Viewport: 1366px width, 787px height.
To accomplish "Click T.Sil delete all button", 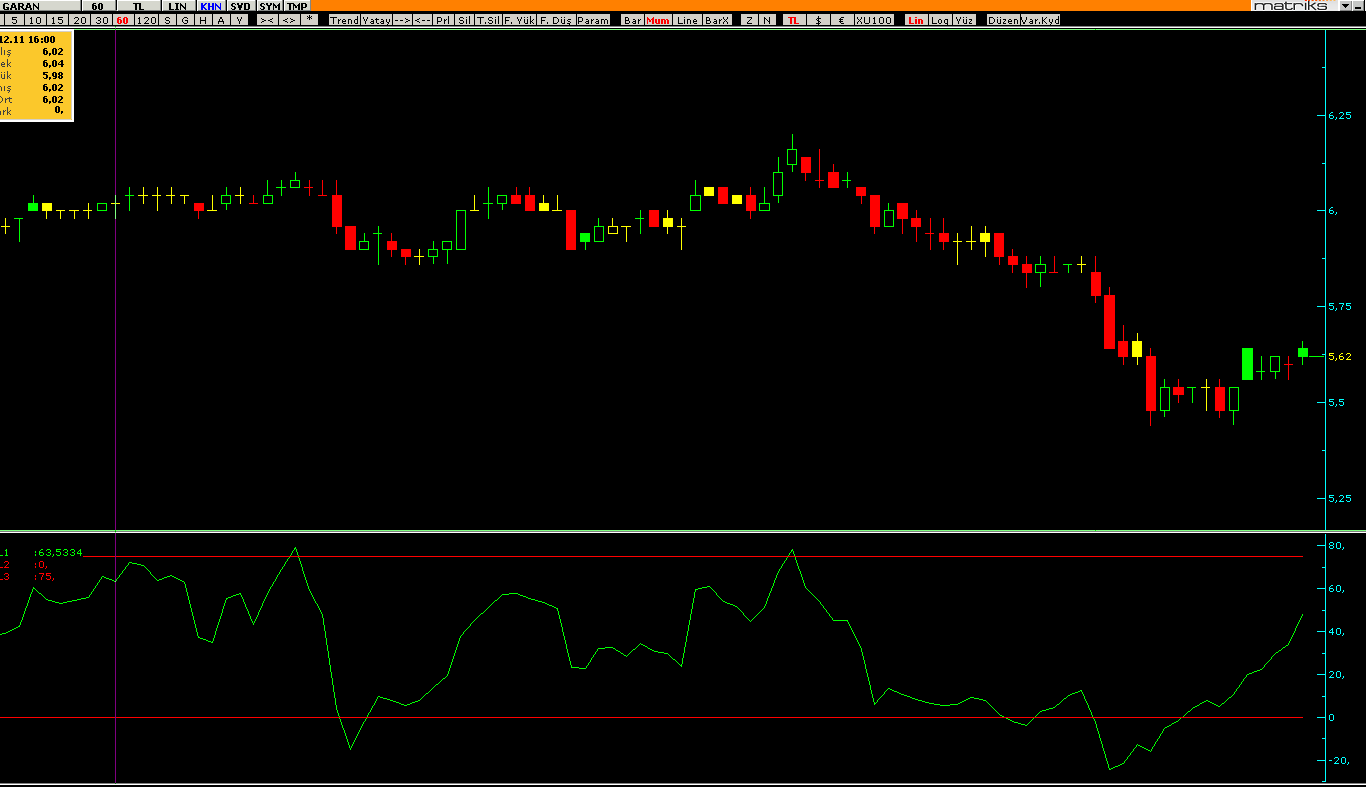I will pos(488,20).
